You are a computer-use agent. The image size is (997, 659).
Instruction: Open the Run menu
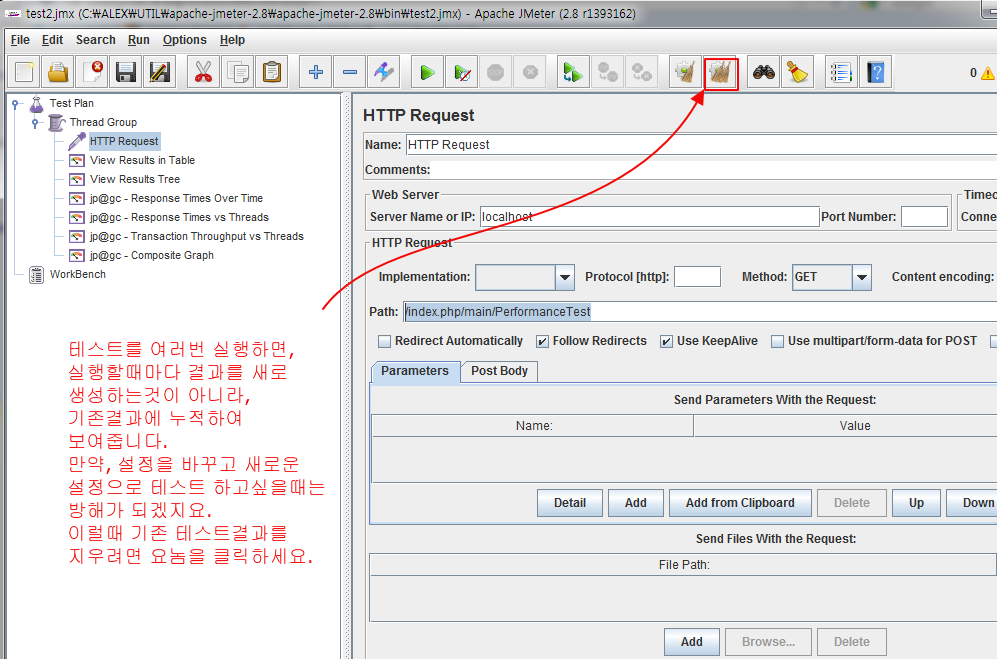139,40
